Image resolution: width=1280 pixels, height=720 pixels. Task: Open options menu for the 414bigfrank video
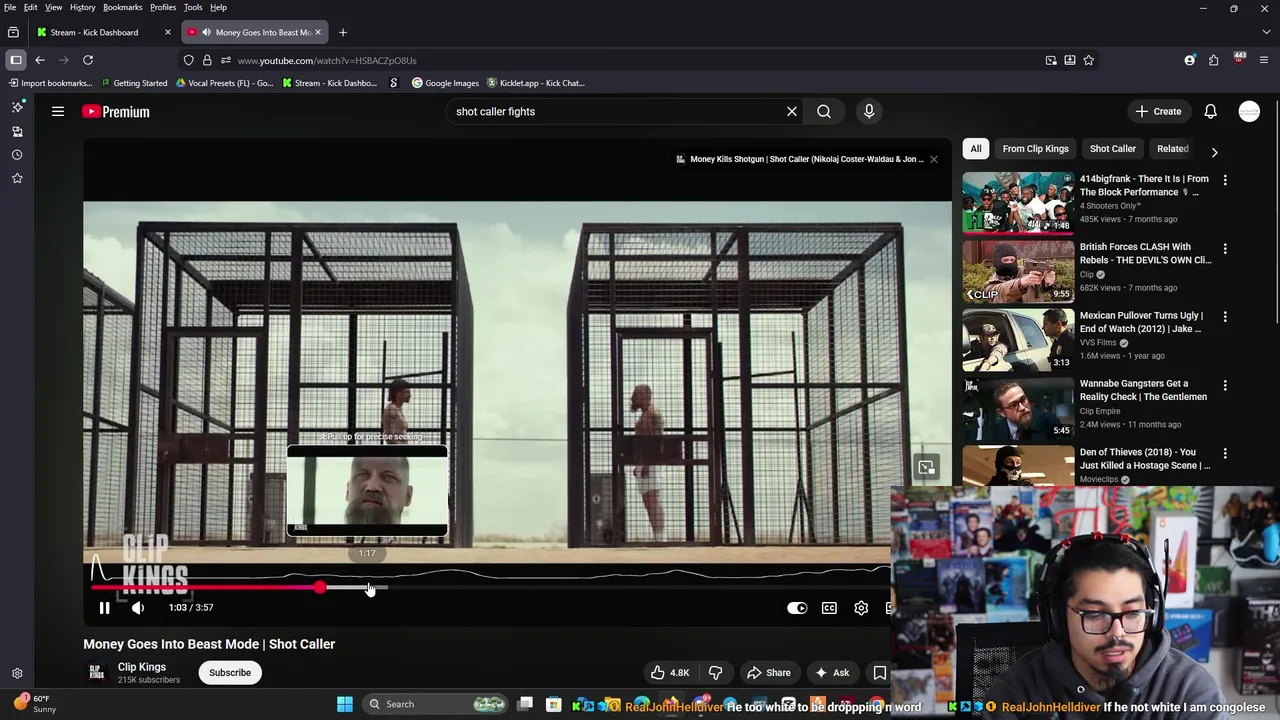click(x=1225, y=180)
